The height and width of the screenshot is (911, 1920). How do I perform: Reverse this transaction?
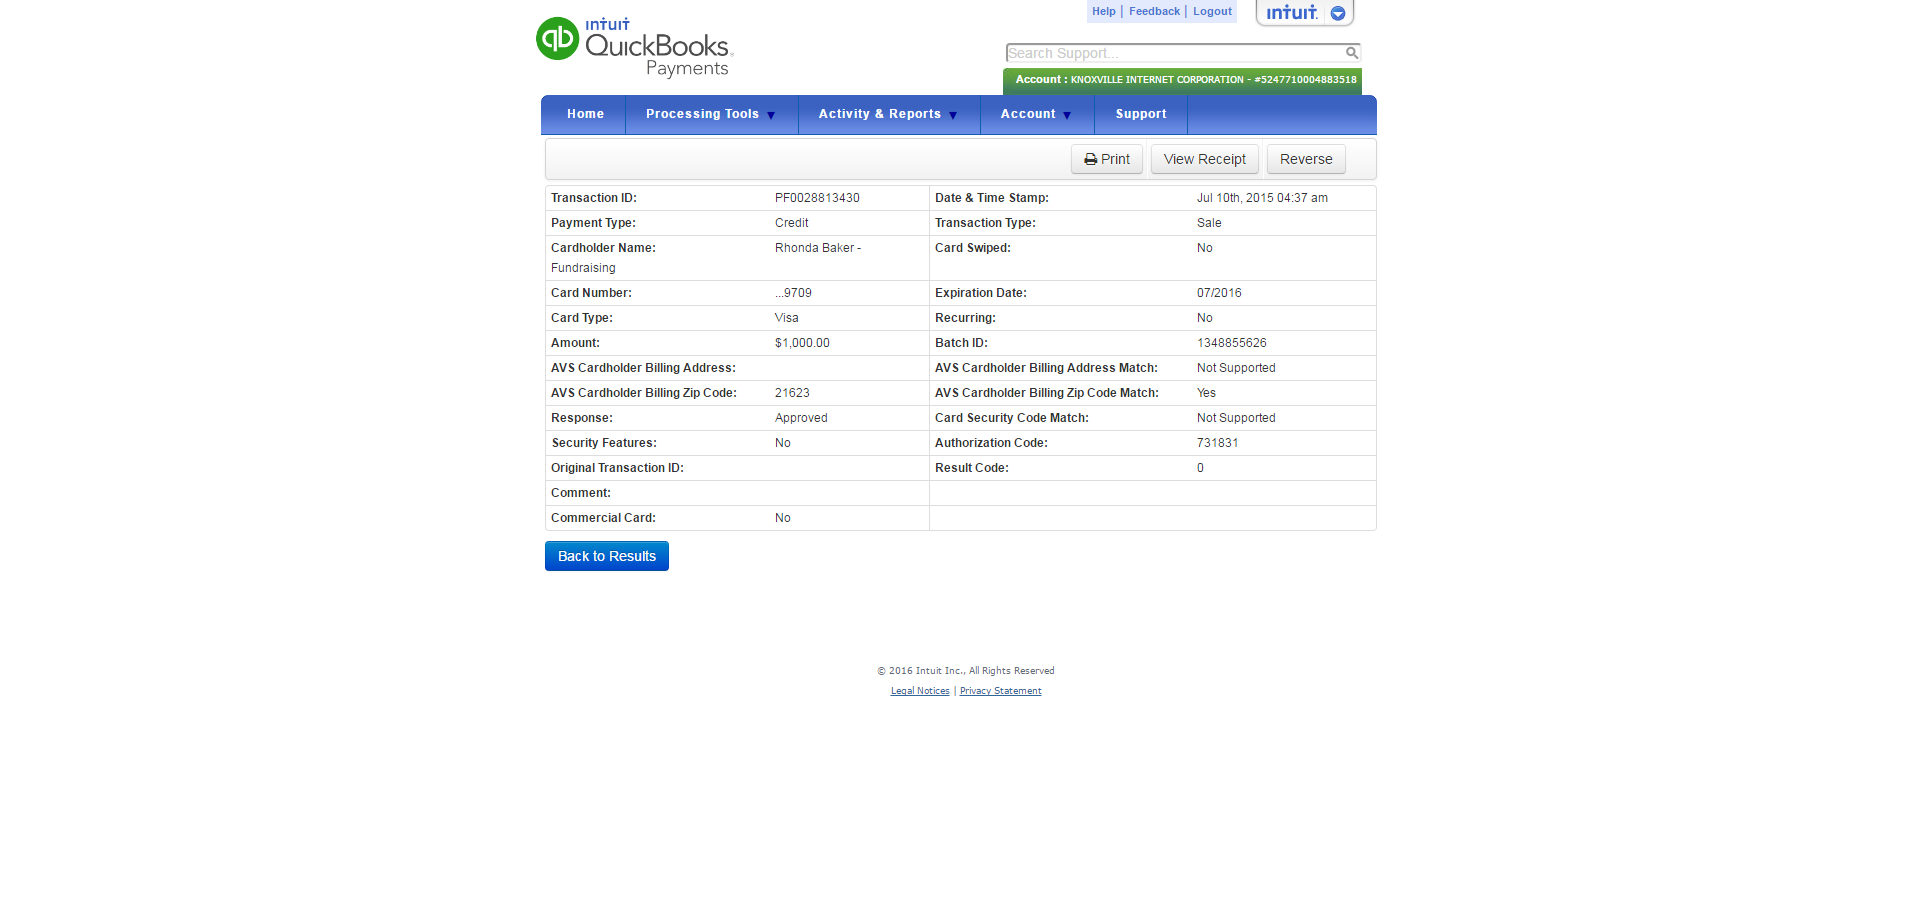coord(1306,159)
